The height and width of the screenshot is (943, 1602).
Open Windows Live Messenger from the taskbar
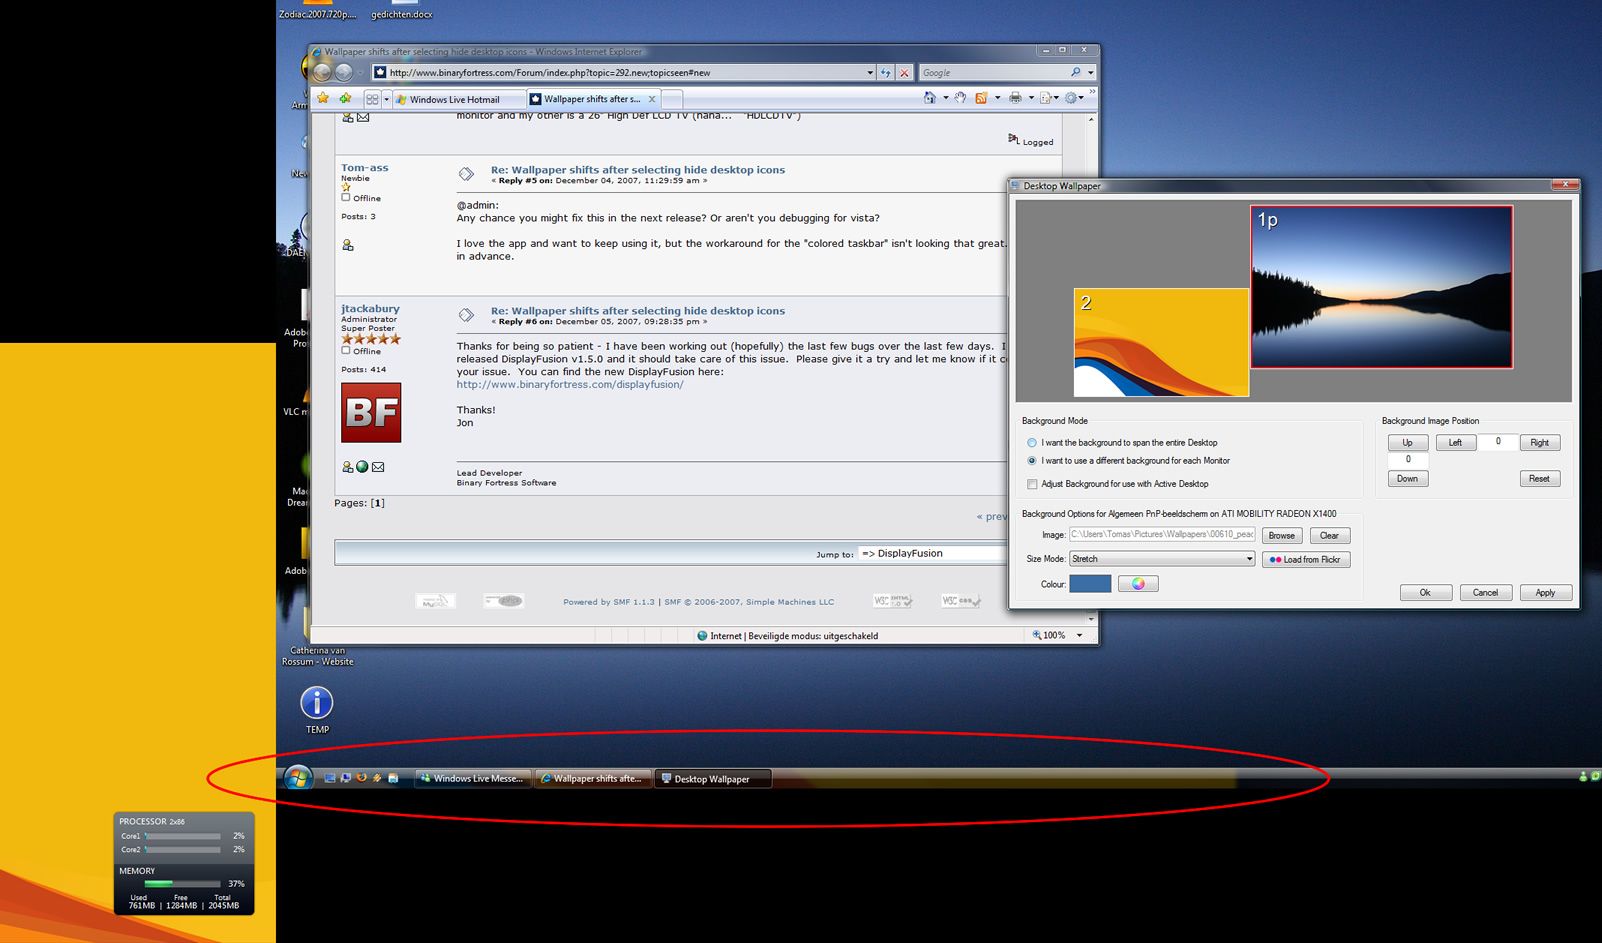[471, 779]
